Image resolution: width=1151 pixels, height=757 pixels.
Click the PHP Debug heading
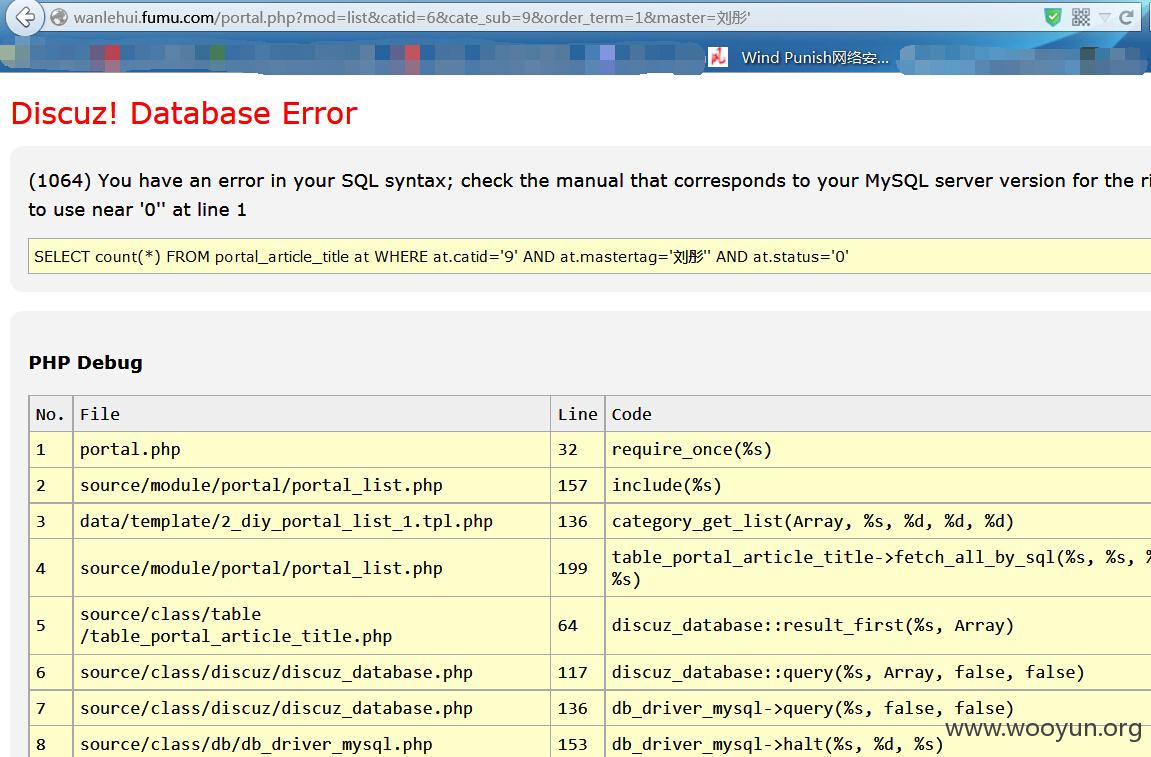pos(85,363)
